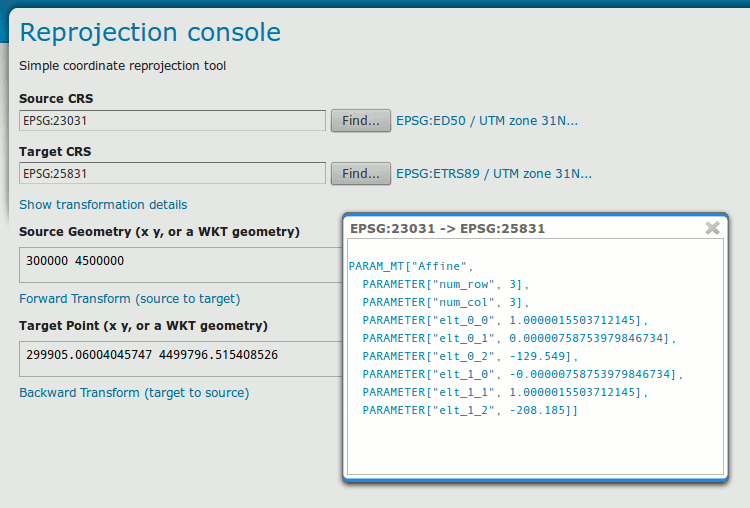Viewport: 750px width, 508px height.
Task: Focus the Target CRS text box
Action: click(172, 174)
